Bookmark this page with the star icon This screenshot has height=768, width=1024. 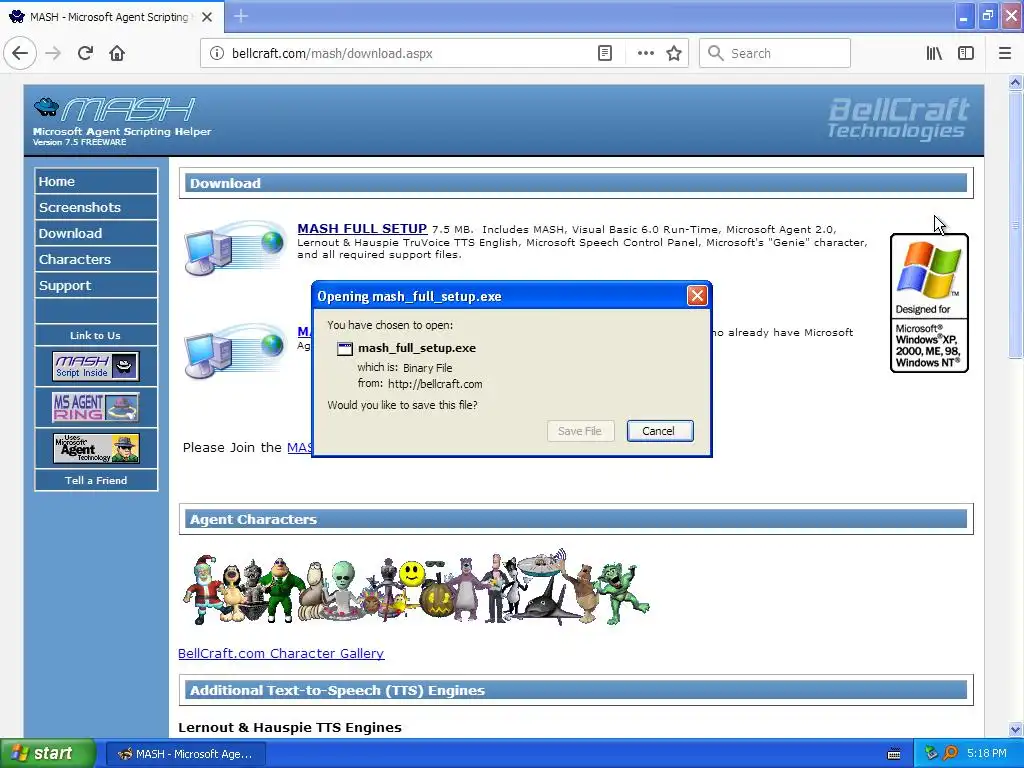[674, 54]
